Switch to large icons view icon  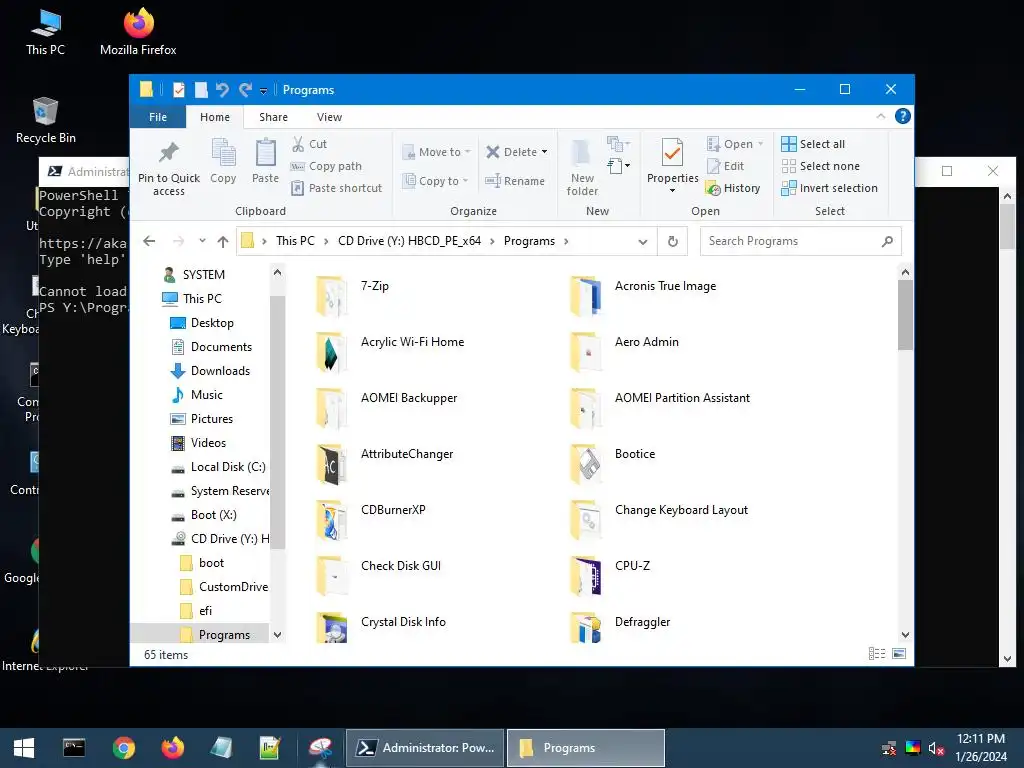point(899,654)
